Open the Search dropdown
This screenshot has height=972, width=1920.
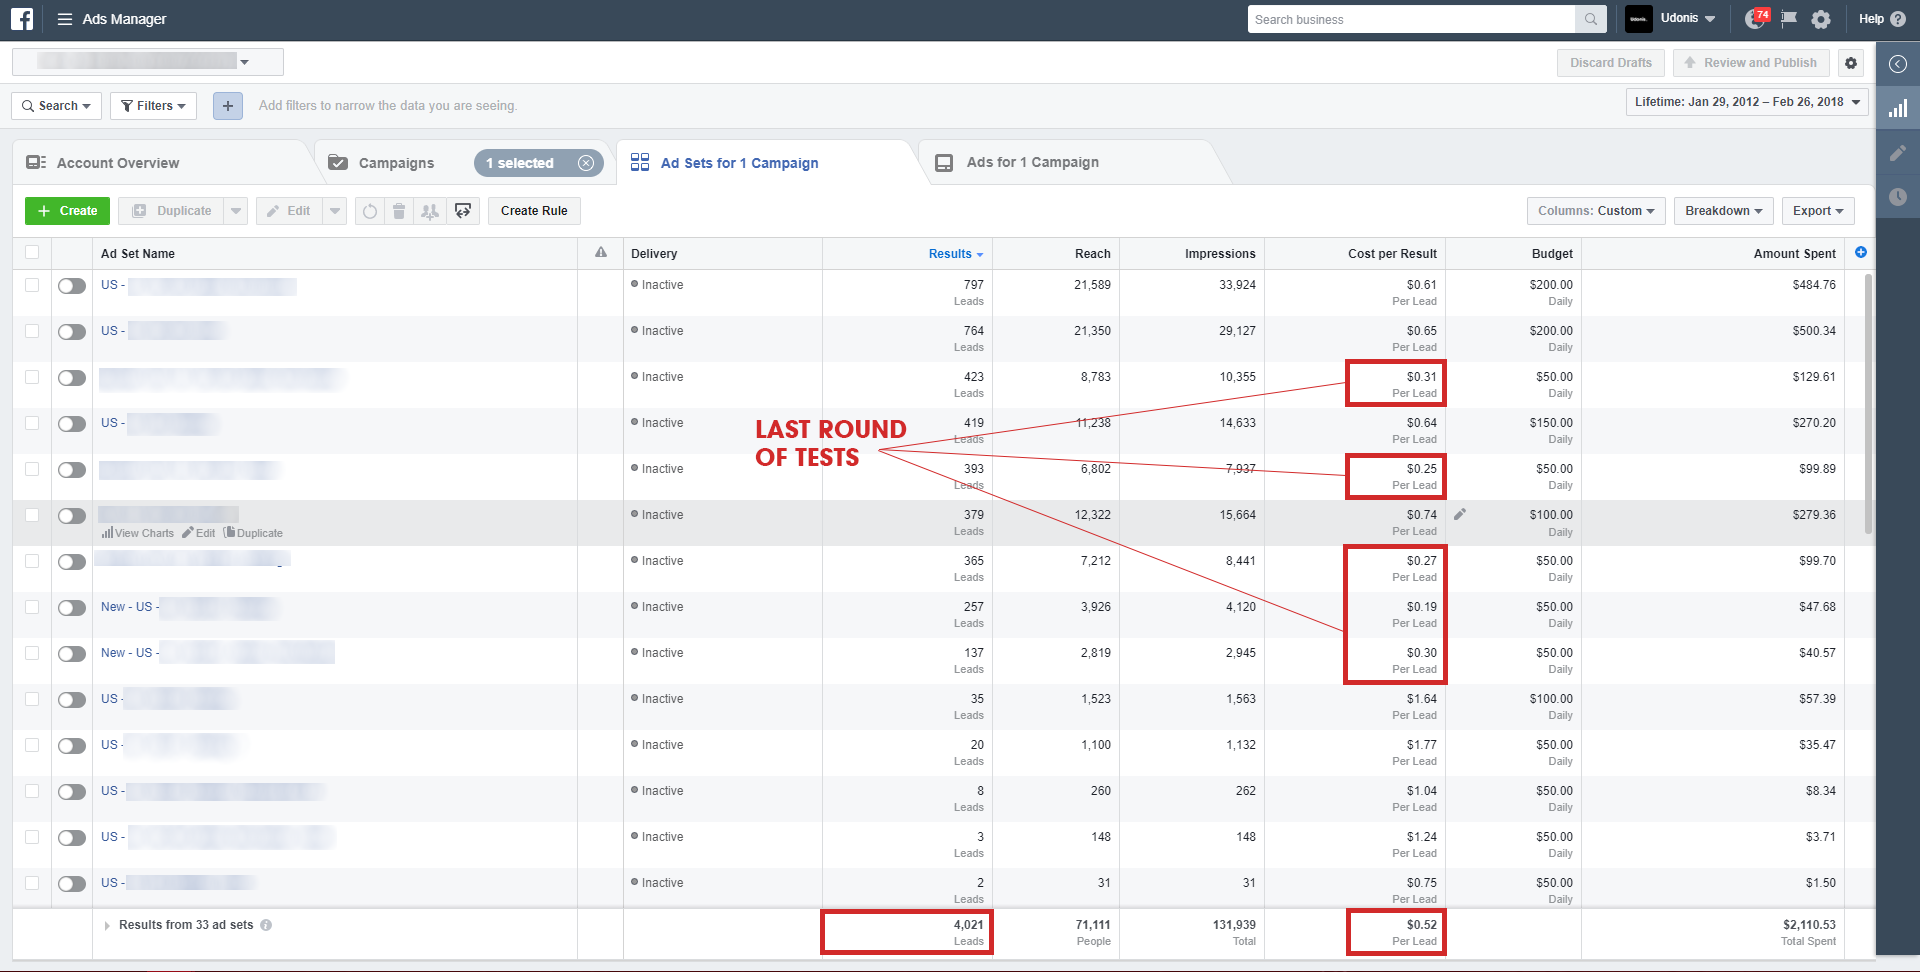(x=56, y=106)
